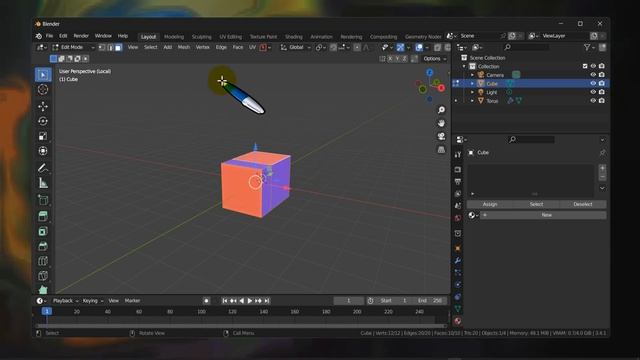The width and height of the screenshot is (640, 360).
Task: Click the current frame number field
Action: 349,301
